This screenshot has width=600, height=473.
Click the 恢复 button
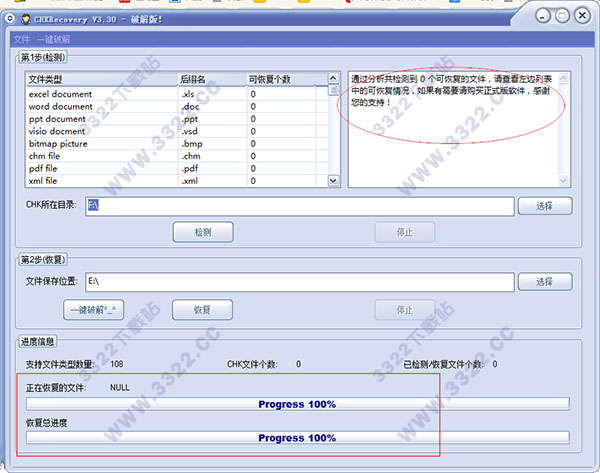point(202,310)
